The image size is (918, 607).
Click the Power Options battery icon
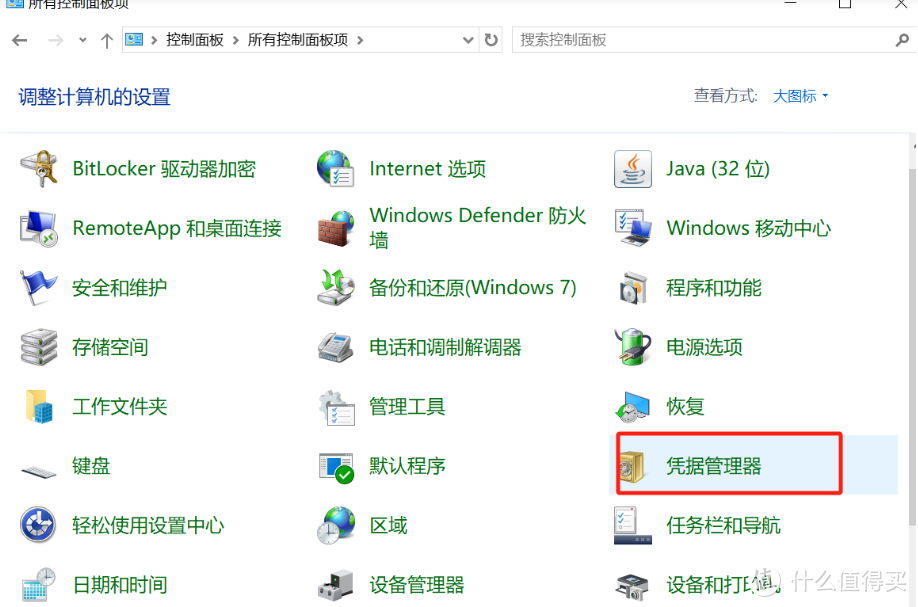[x=632, y=347]
